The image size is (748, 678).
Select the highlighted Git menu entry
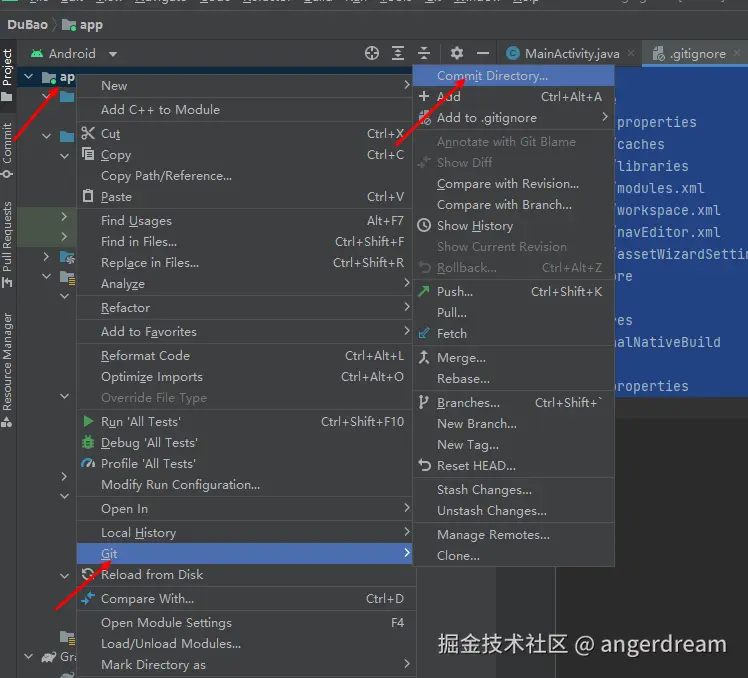coord(244,553)
